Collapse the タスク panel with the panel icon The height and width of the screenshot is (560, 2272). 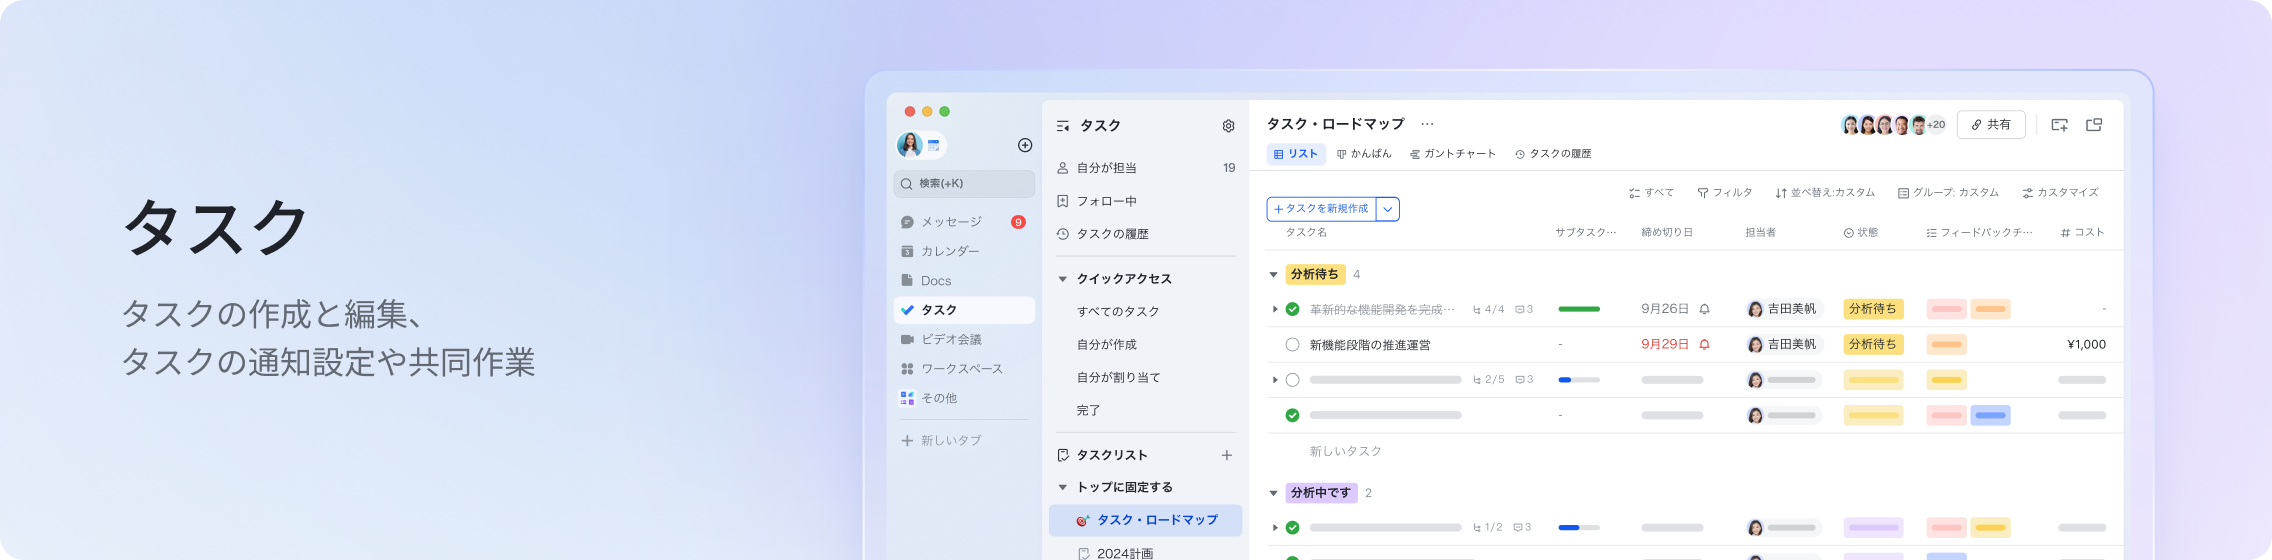coord(1063,126)
